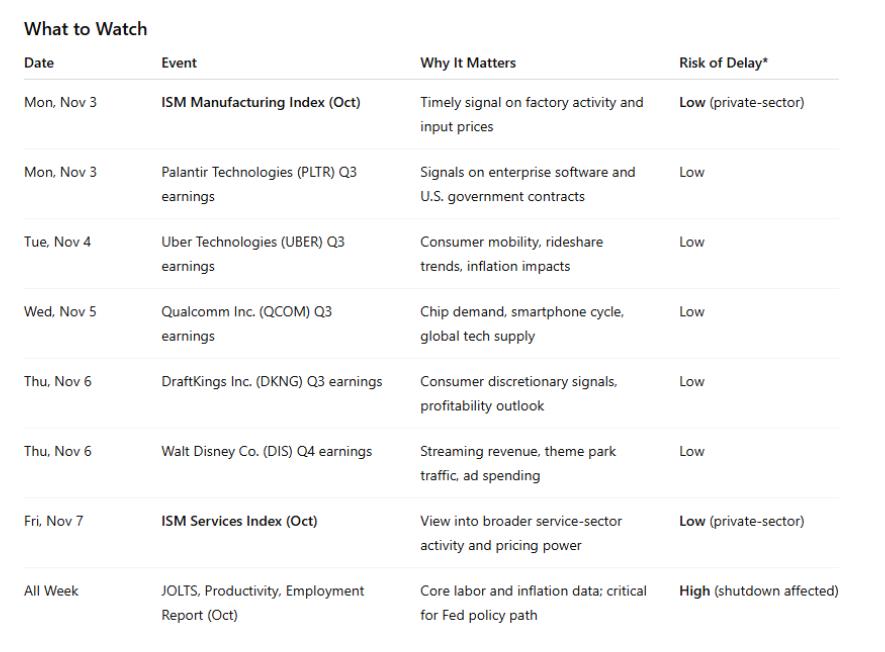Click the "Why It Matters" column header

[x=468, y=62]
